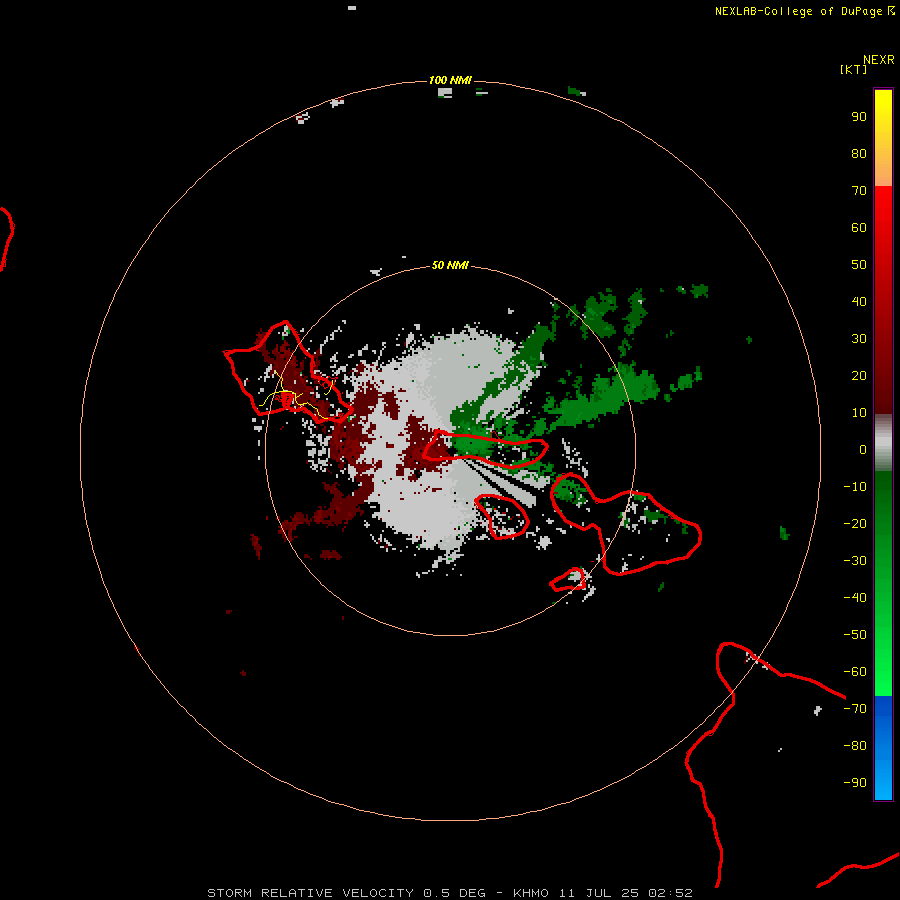Click the 80 value on velocity scale
This screenshot has width=900, height=900.
click(x=859, y=153)
